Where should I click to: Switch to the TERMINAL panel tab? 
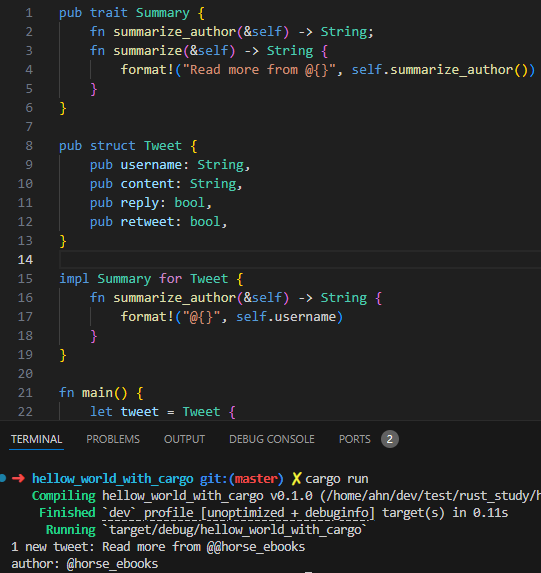click(x=36, y=439)
